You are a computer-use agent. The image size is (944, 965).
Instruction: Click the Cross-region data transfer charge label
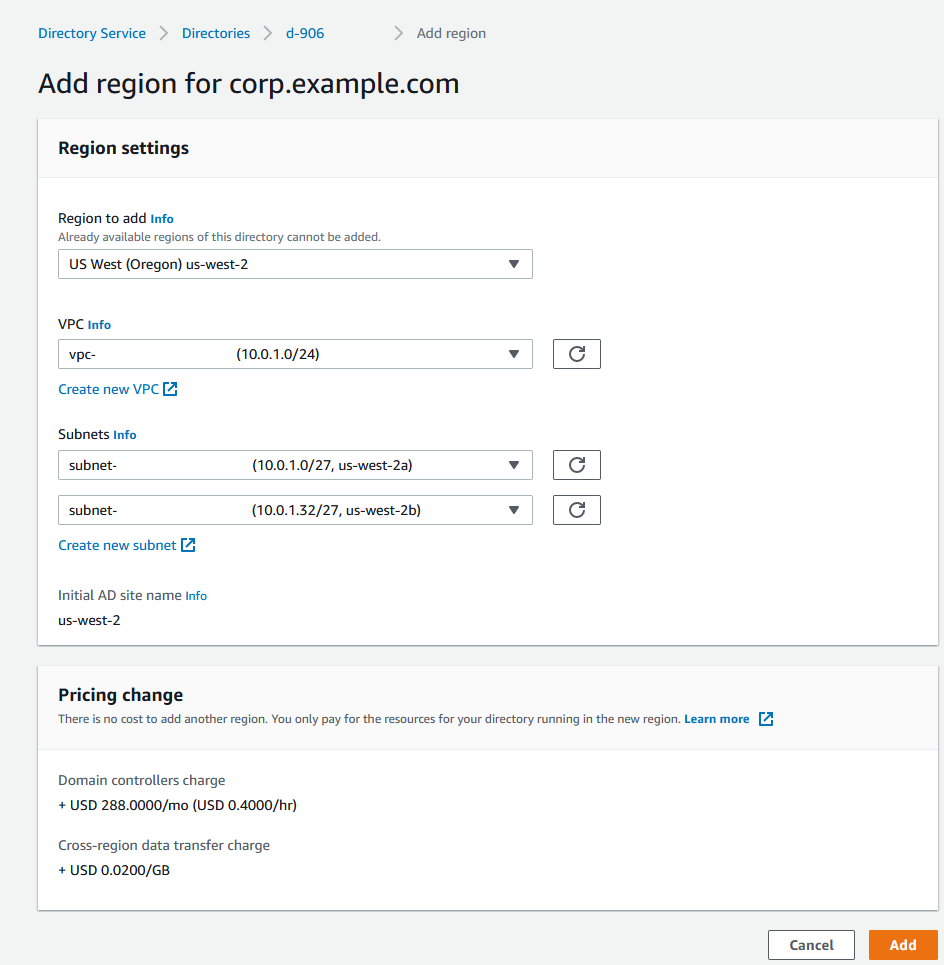click(164, 846)
